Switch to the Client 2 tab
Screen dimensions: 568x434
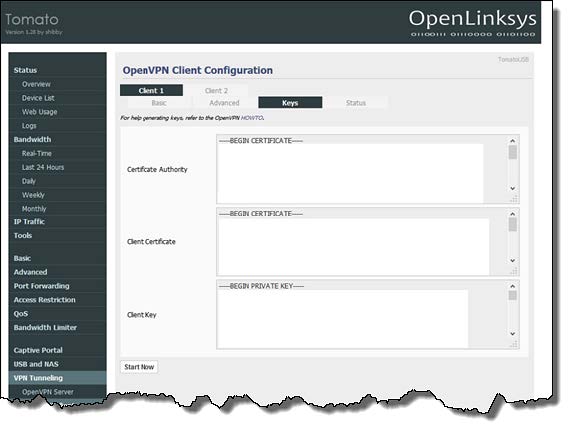216,90
